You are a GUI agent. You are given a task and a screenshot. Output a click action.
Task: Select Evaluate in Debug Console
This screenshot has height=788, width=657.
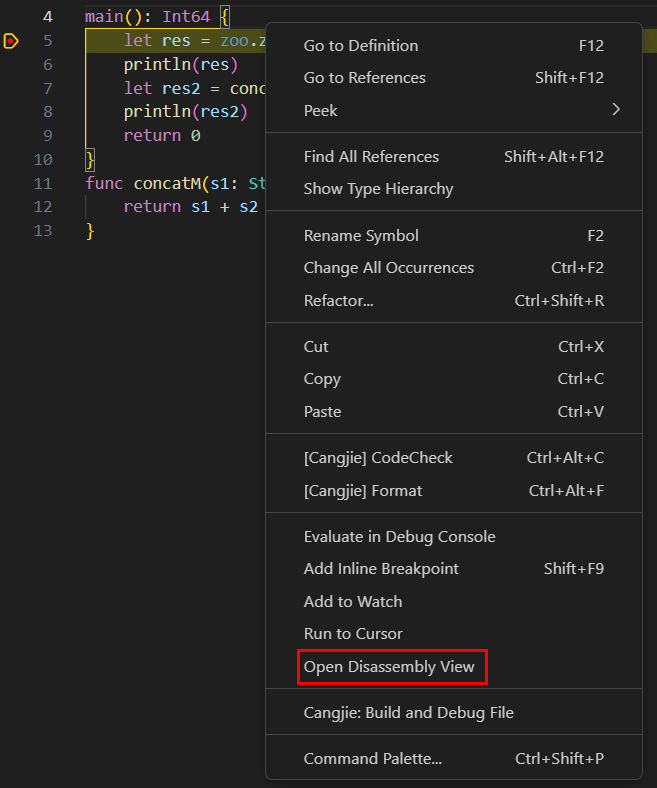399,537
